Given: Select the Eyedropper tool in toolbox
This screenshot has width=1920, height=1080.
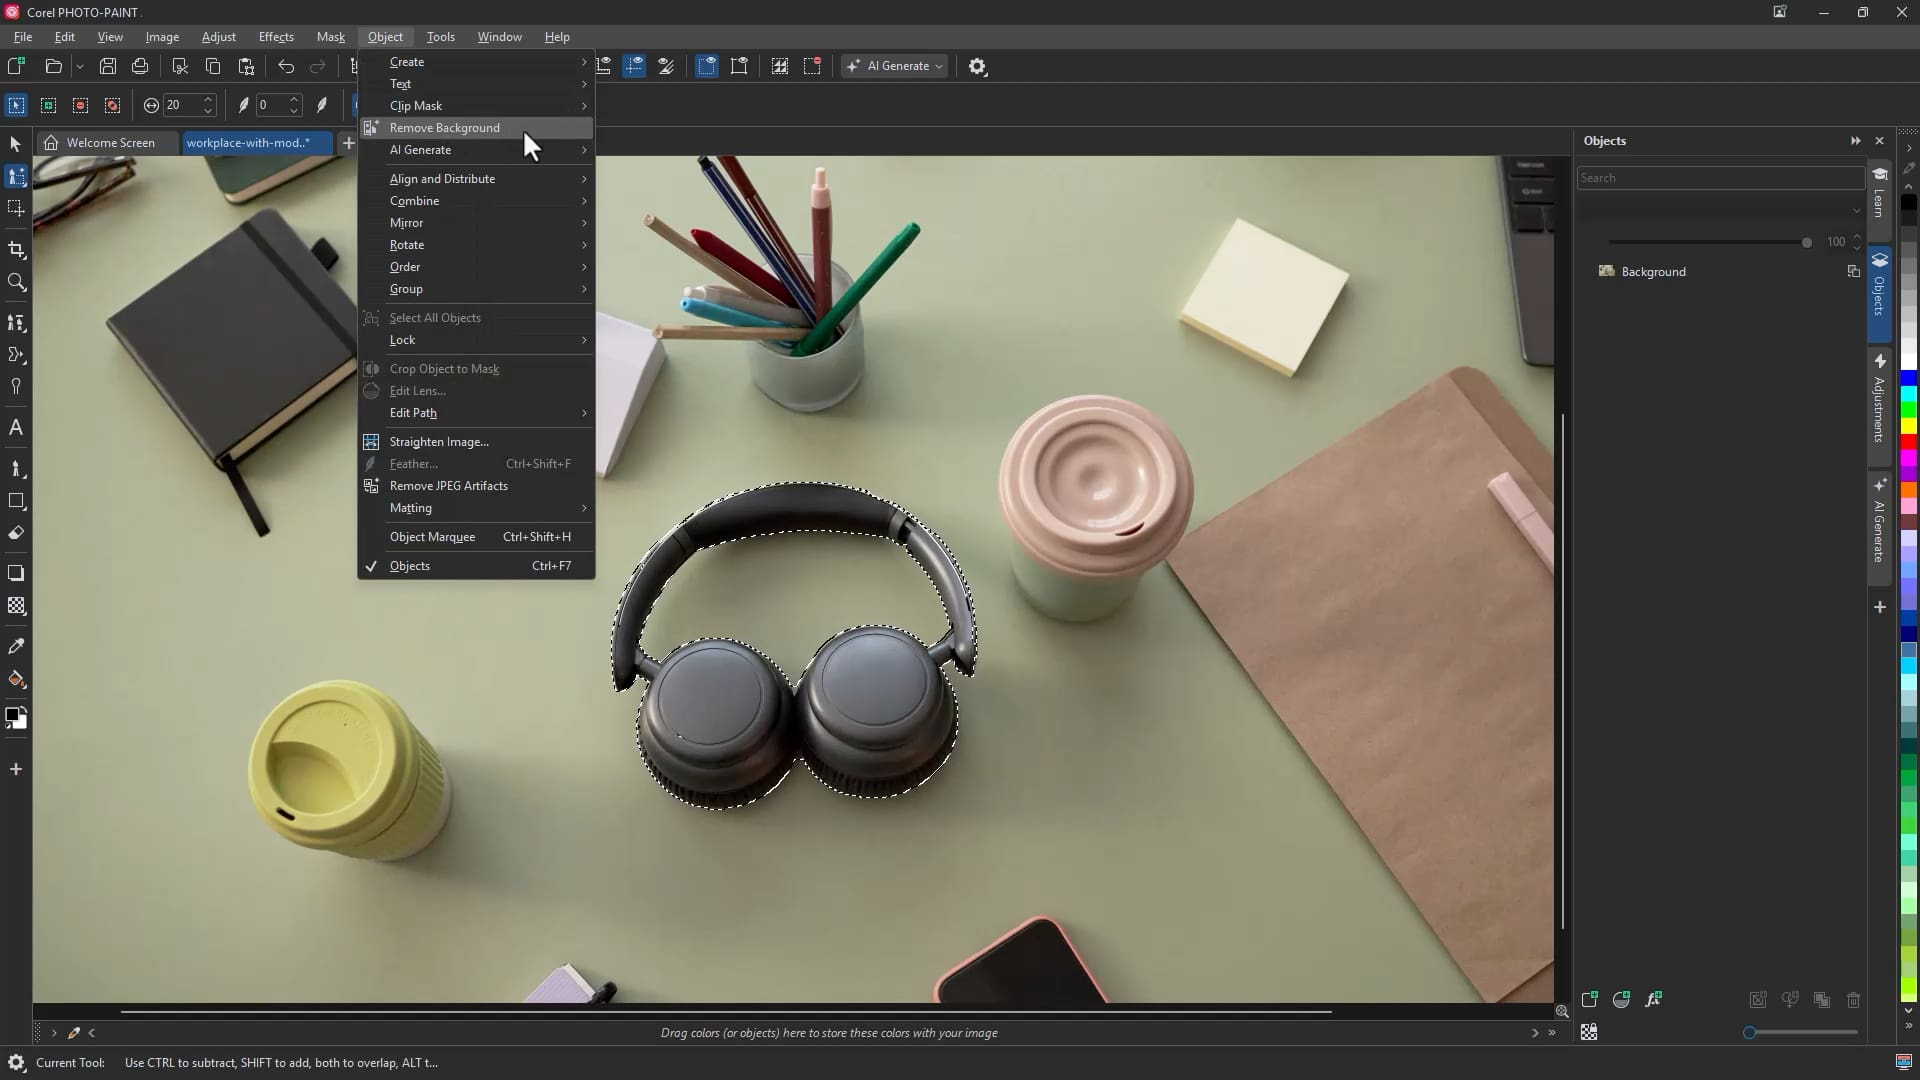Looking at the screenshot, I should pyautogui.click(x=16, y=646).
